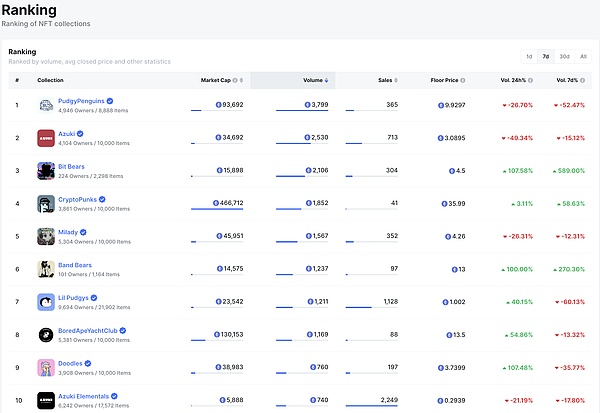The height and width of the screenshot is (413, 600).
Task: Click CryptoPunks market cap value 466,712
Action: [x=231, y=203]
